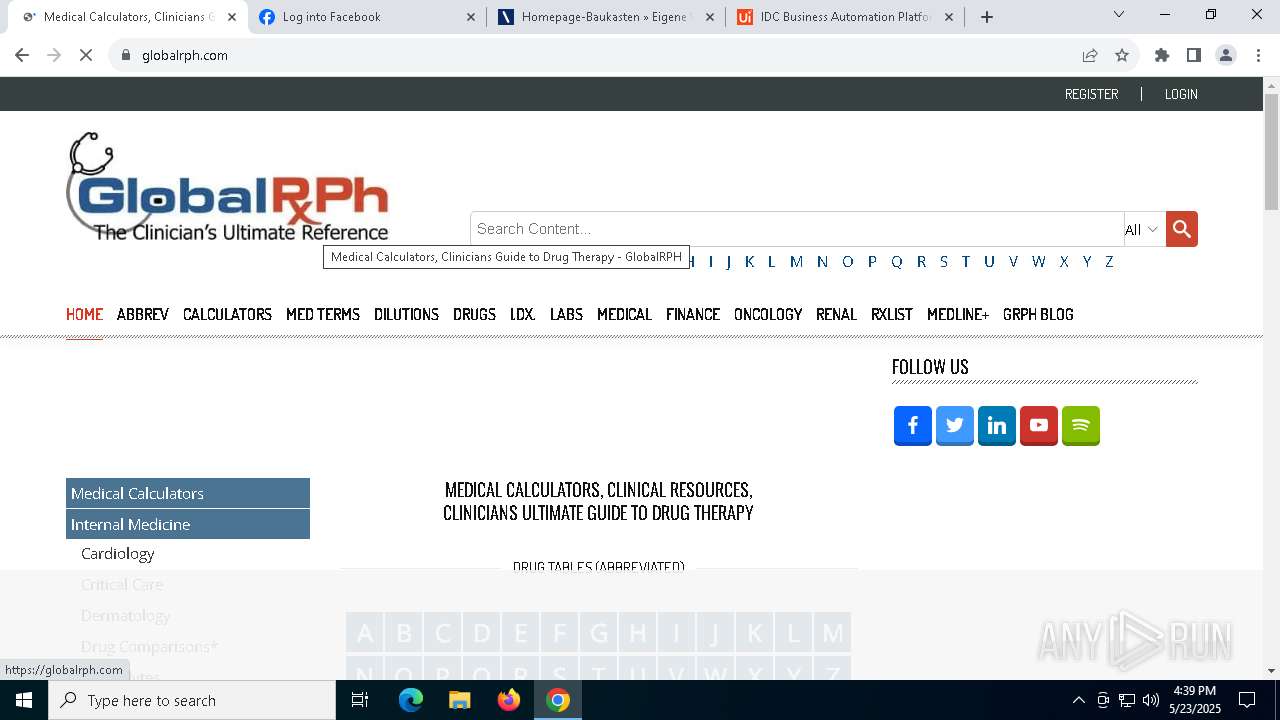Open MED TERMS menu item
1280x720 pixels.
[x=323, y=314]
